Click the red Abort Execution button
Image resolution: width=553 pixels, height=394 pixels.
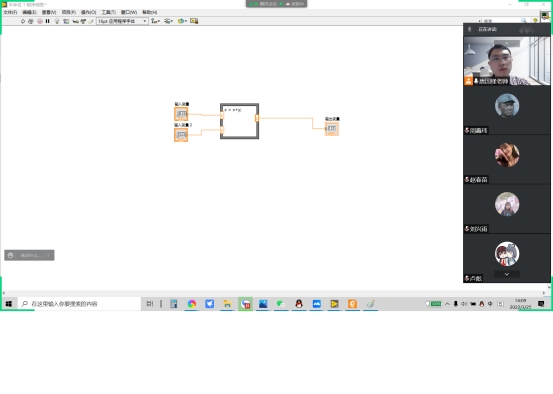coord(40,21)
